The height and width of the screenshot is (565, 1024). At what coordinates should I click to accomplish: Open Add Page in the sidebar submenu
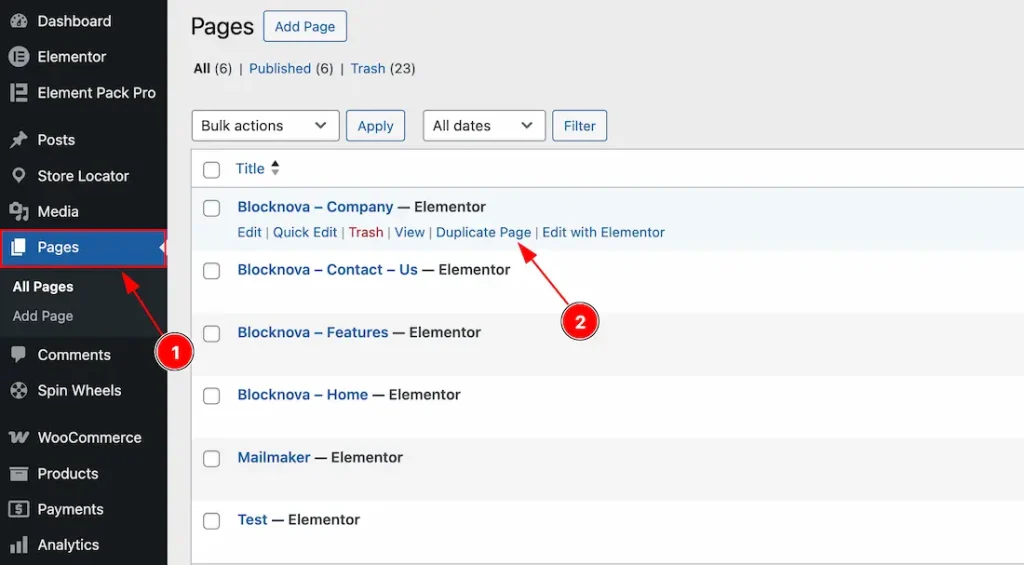pyautogui.click(x=43, y=316)
